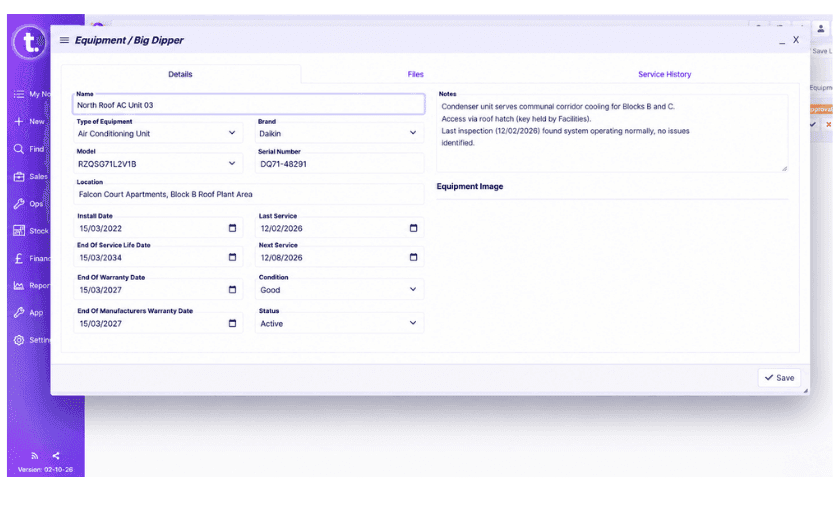Click the Save button
This screenshot has height=520, width=840.
point(779,378)
